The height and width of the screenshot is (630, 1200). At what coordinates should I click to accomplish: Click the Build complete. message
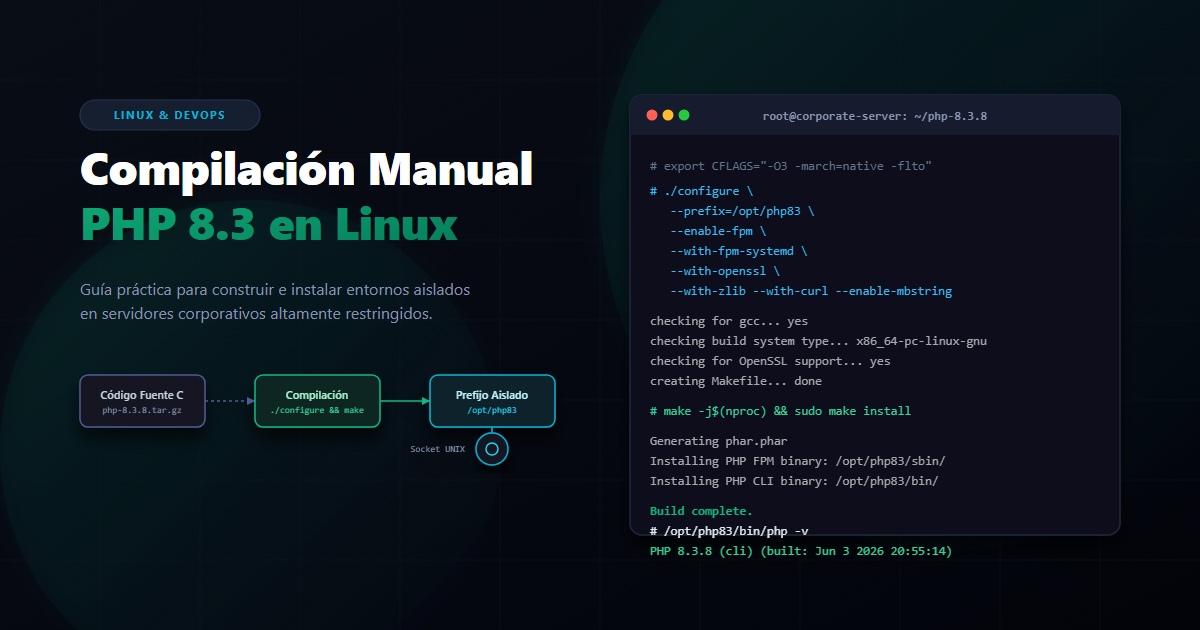(701, 511)
